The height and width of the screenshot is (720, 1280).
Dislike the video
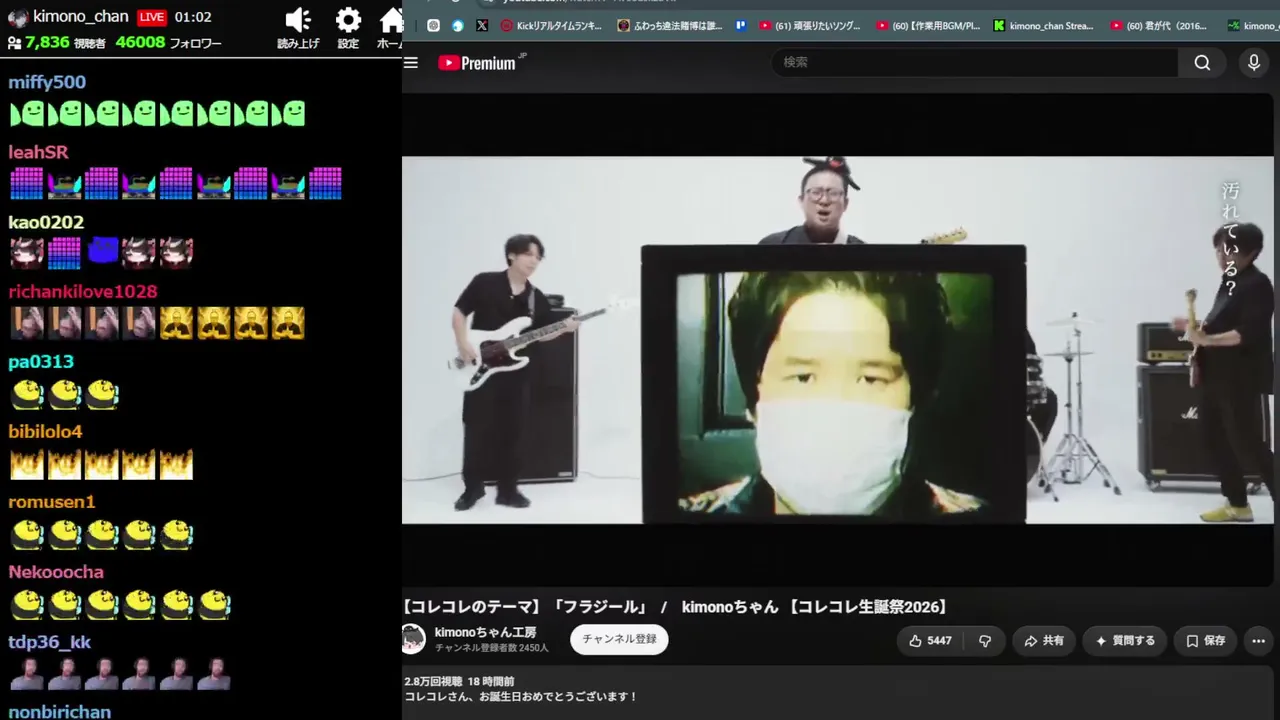pyautogui.click(x=985, y=641)
